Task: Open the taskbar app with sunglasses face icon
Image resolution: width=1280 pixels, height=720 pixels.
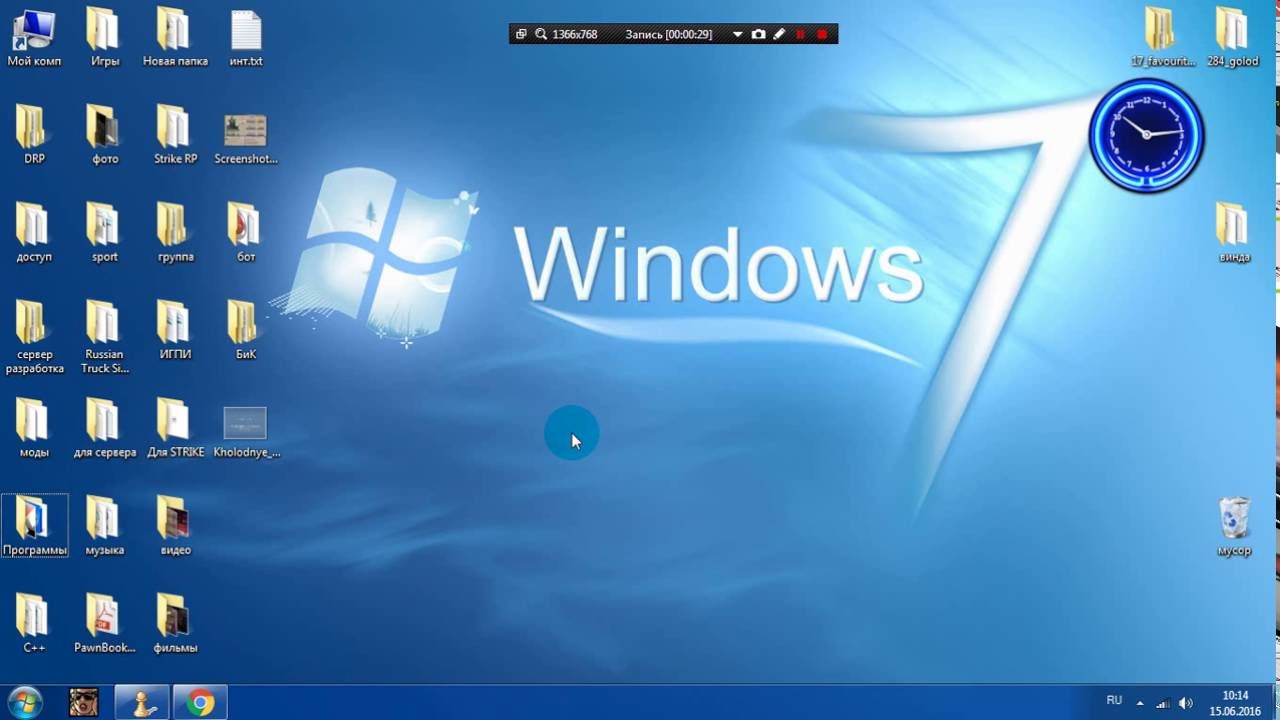Action: click(84, 703)
